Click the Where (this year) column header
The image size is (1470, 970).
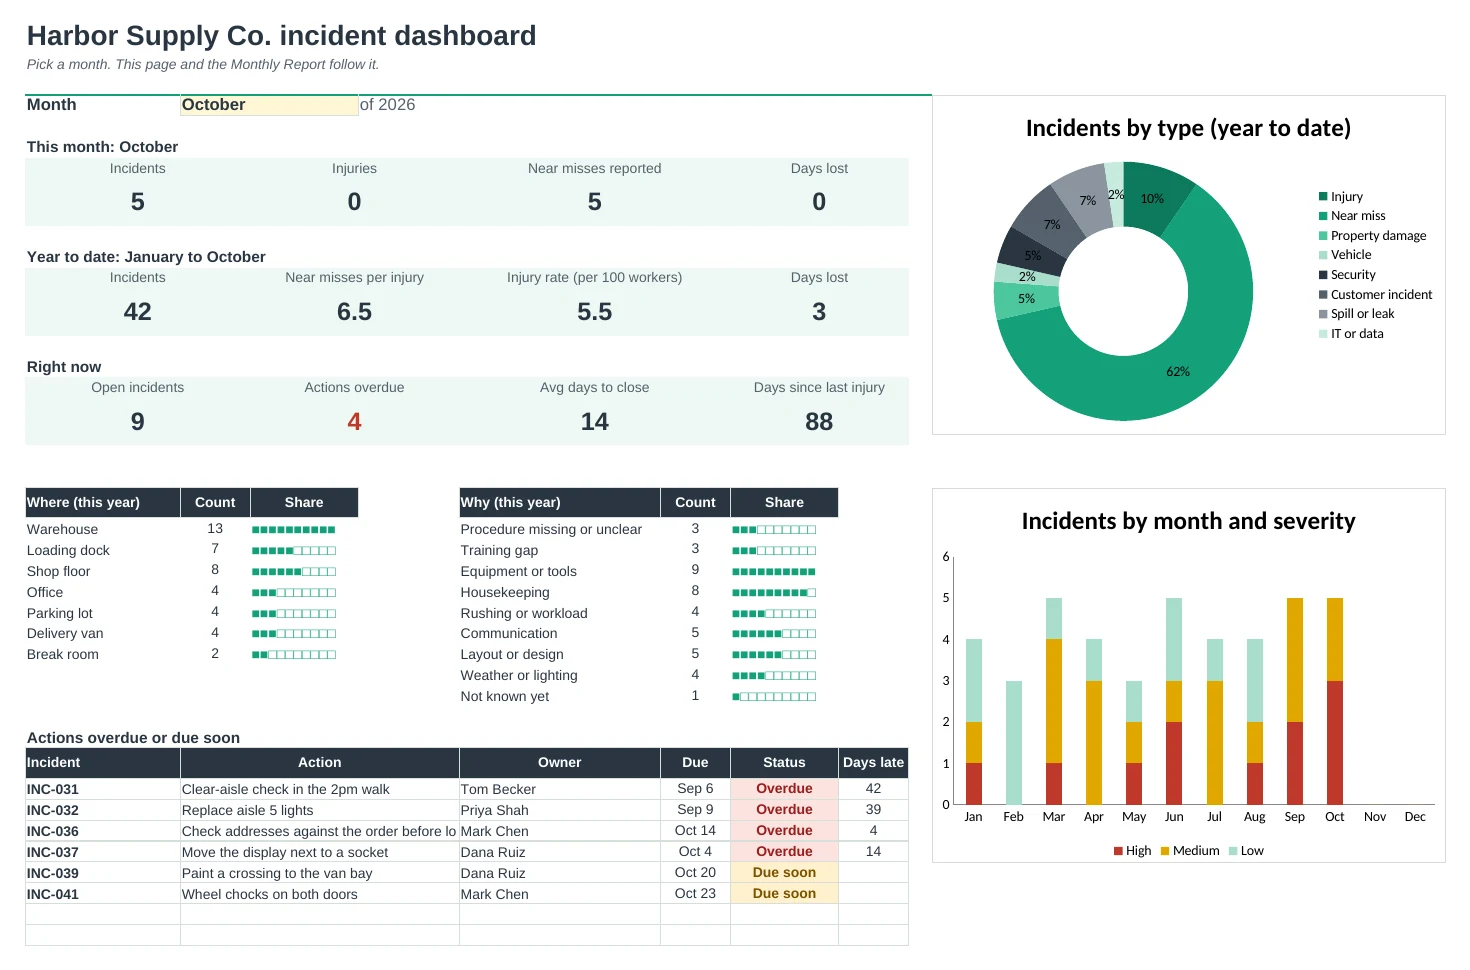[103, 502]
